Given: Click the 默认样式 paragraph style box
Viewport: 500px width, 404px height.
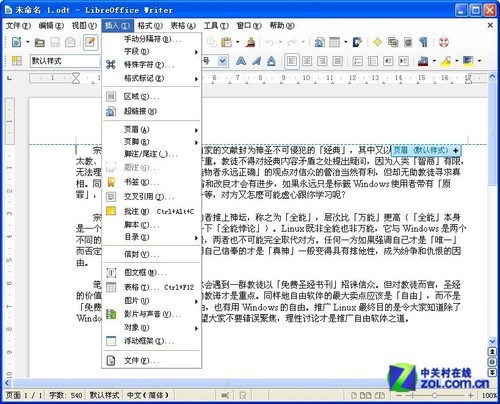Looking at the screenshot, I should (x=65, y=61).
